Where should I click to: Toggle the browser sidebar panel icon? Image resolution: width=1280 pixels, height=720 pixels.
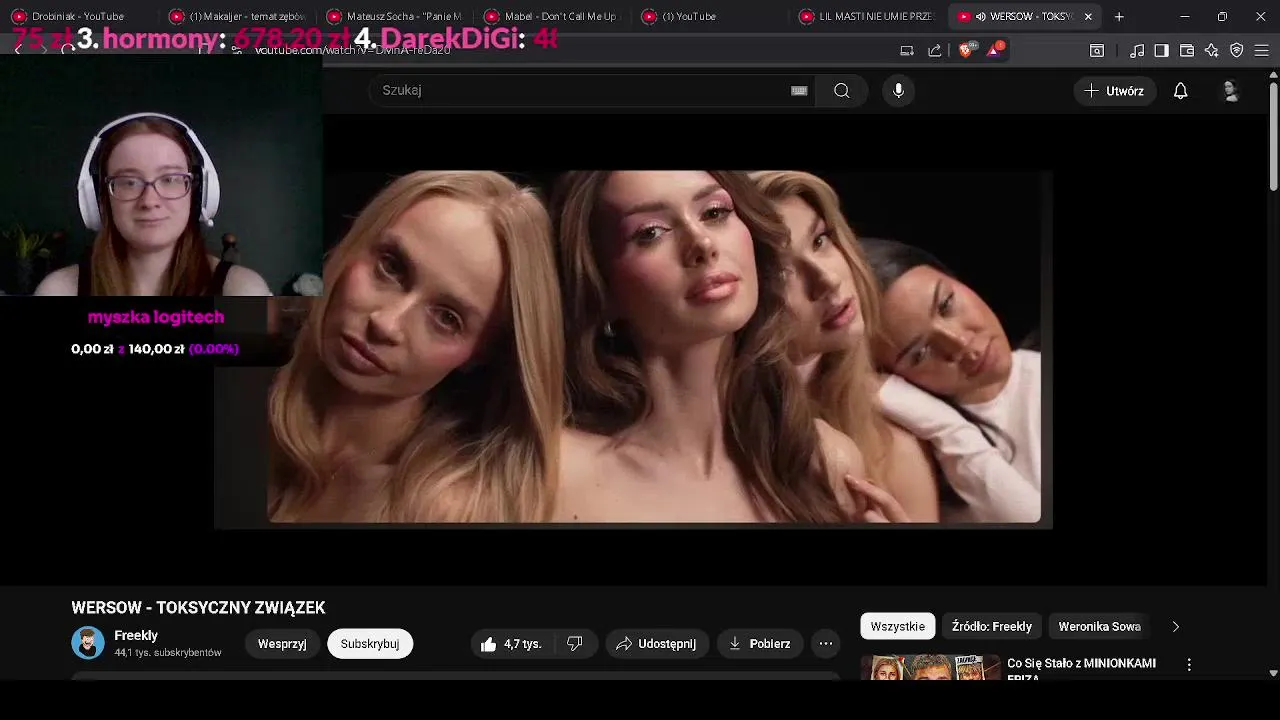[x=1161, y=50]
